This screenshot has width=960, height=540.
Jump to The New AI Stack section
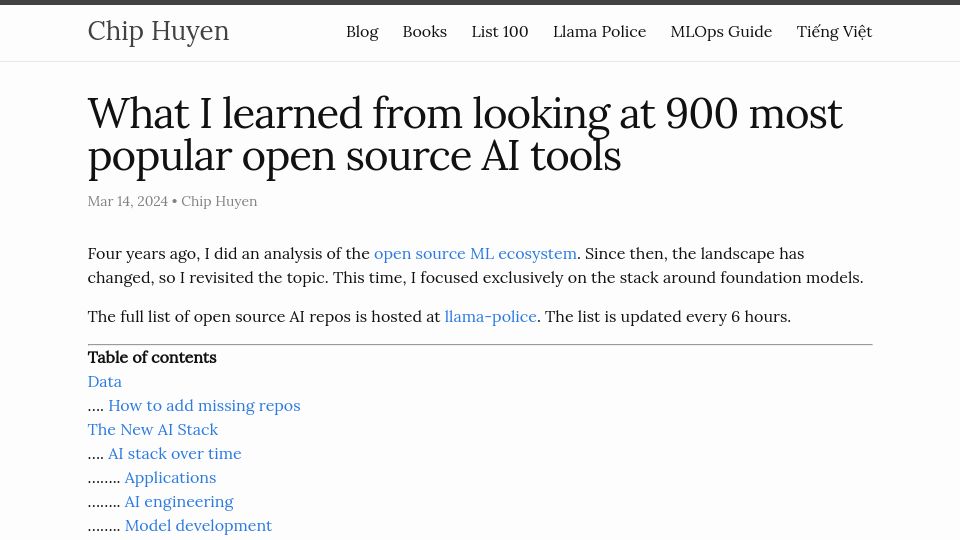[x=152, y=430]
